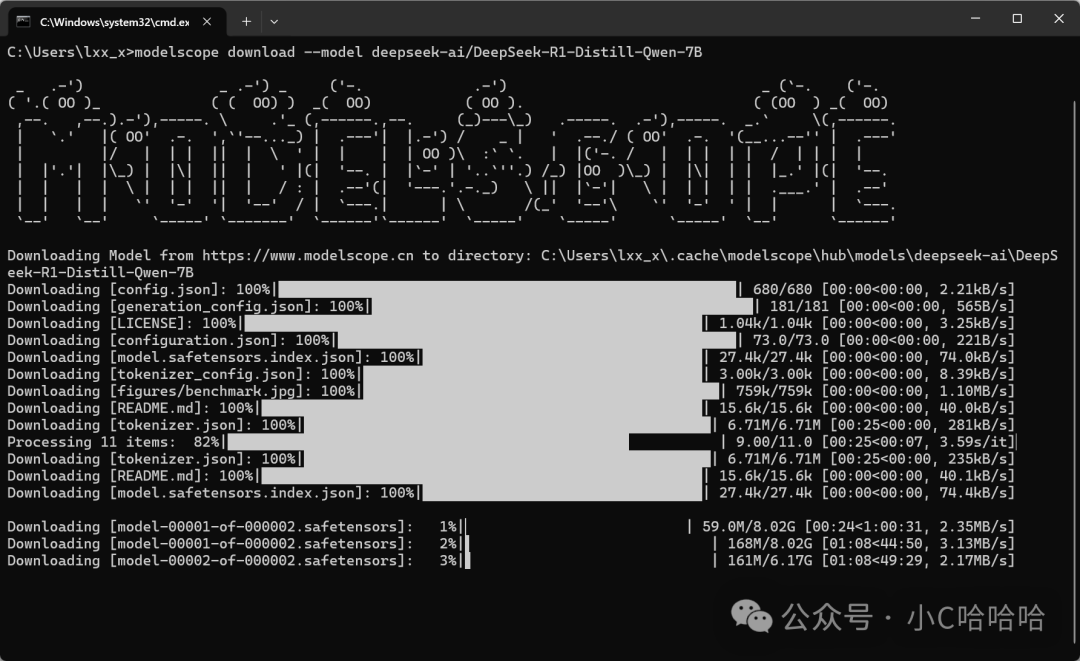Image resolution: width=1080 pixels, height=661 pixels.
Task: Click the '73.0/73.0' configuration.json status
Action: coord(791,340)
